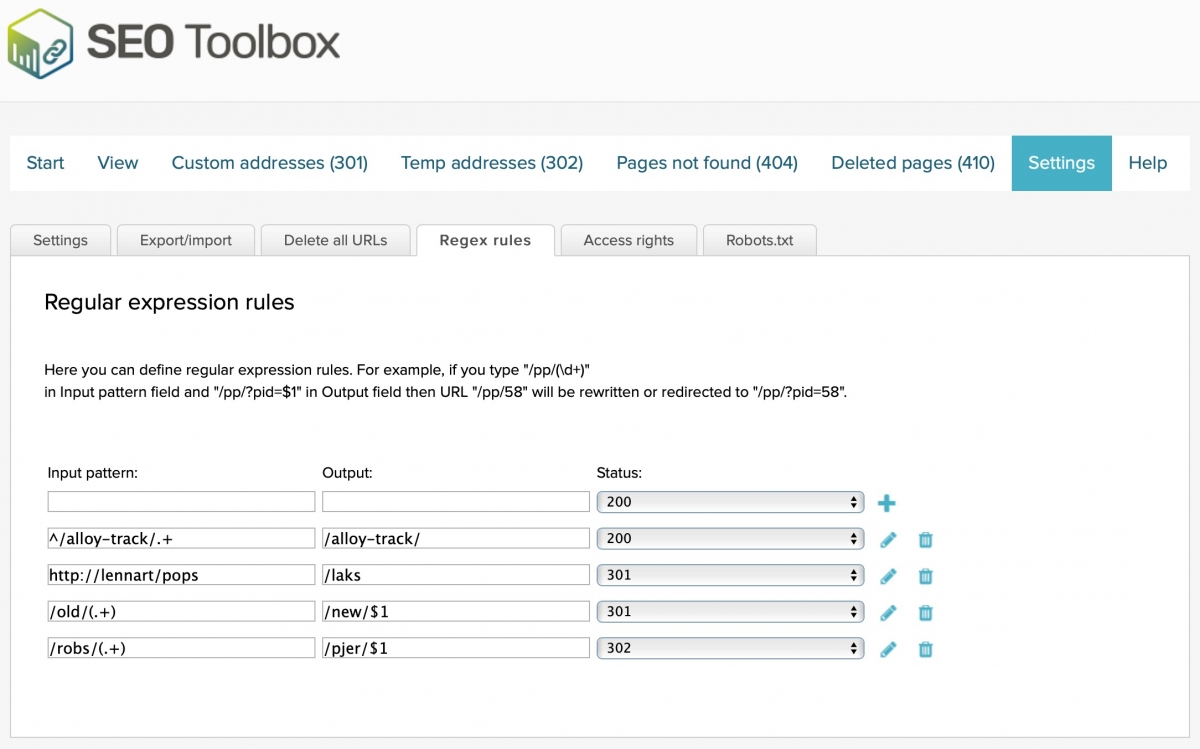This screenshot has width=1200, height=749.
Task: Select the Export/import tab
Action: (185, 240)
